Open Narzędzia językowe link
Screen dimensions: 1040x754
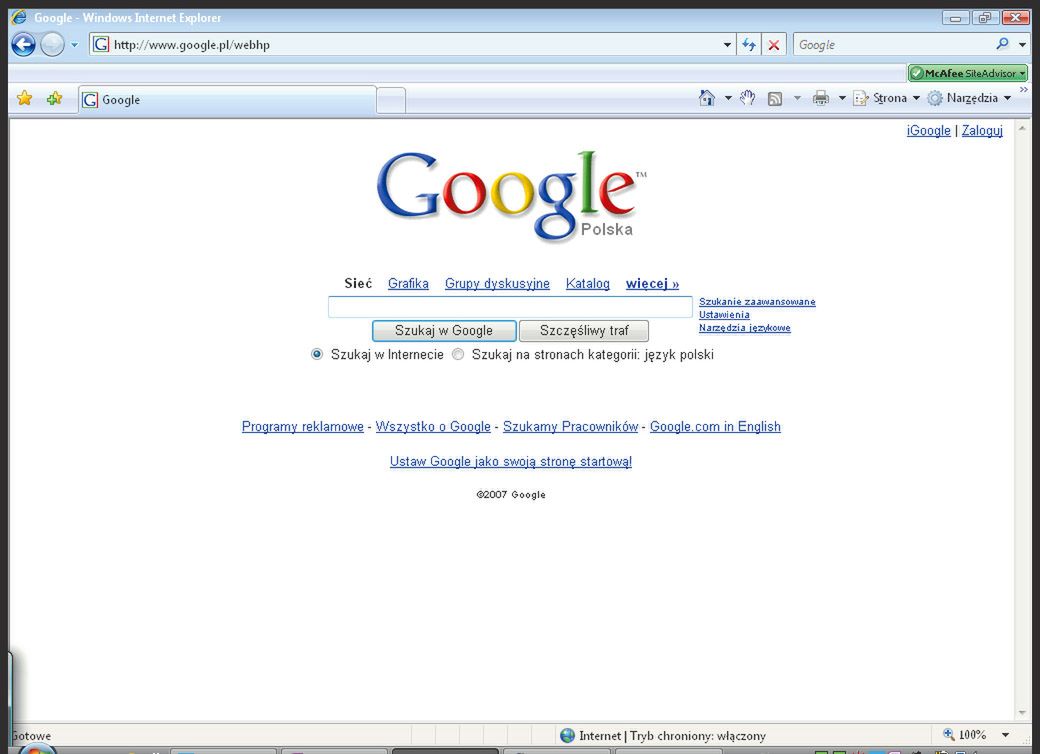click(x=744, y=328)
